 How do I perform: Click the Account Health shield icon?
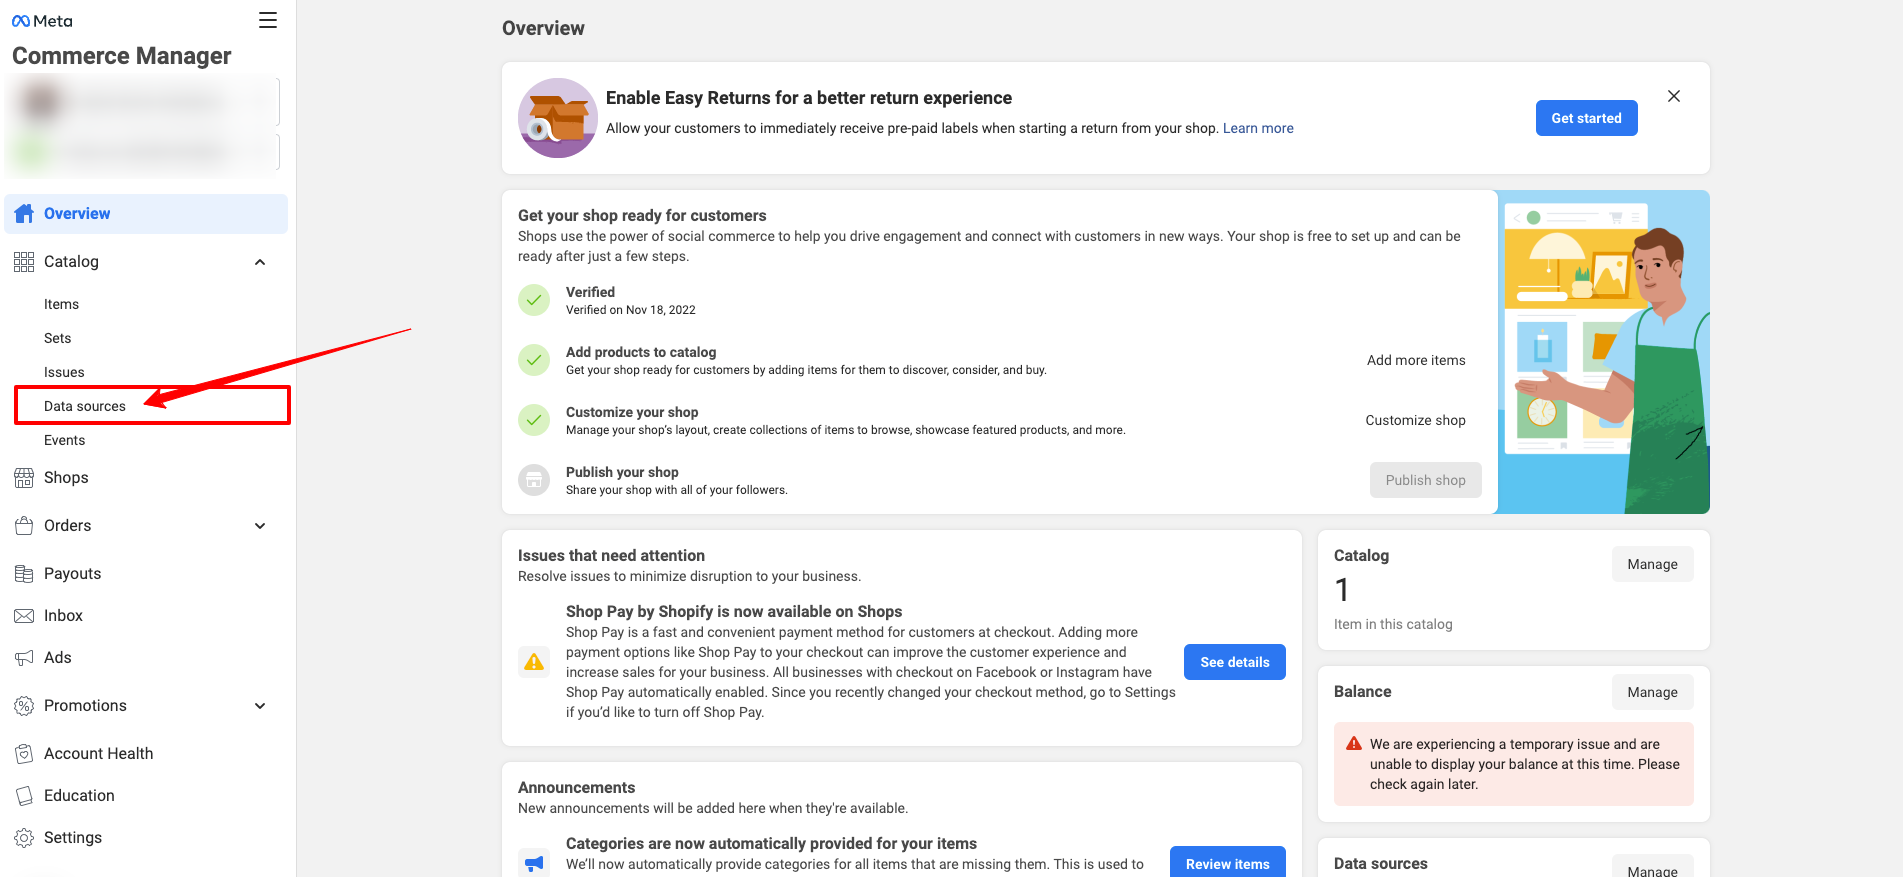click(x=24, y=754)
